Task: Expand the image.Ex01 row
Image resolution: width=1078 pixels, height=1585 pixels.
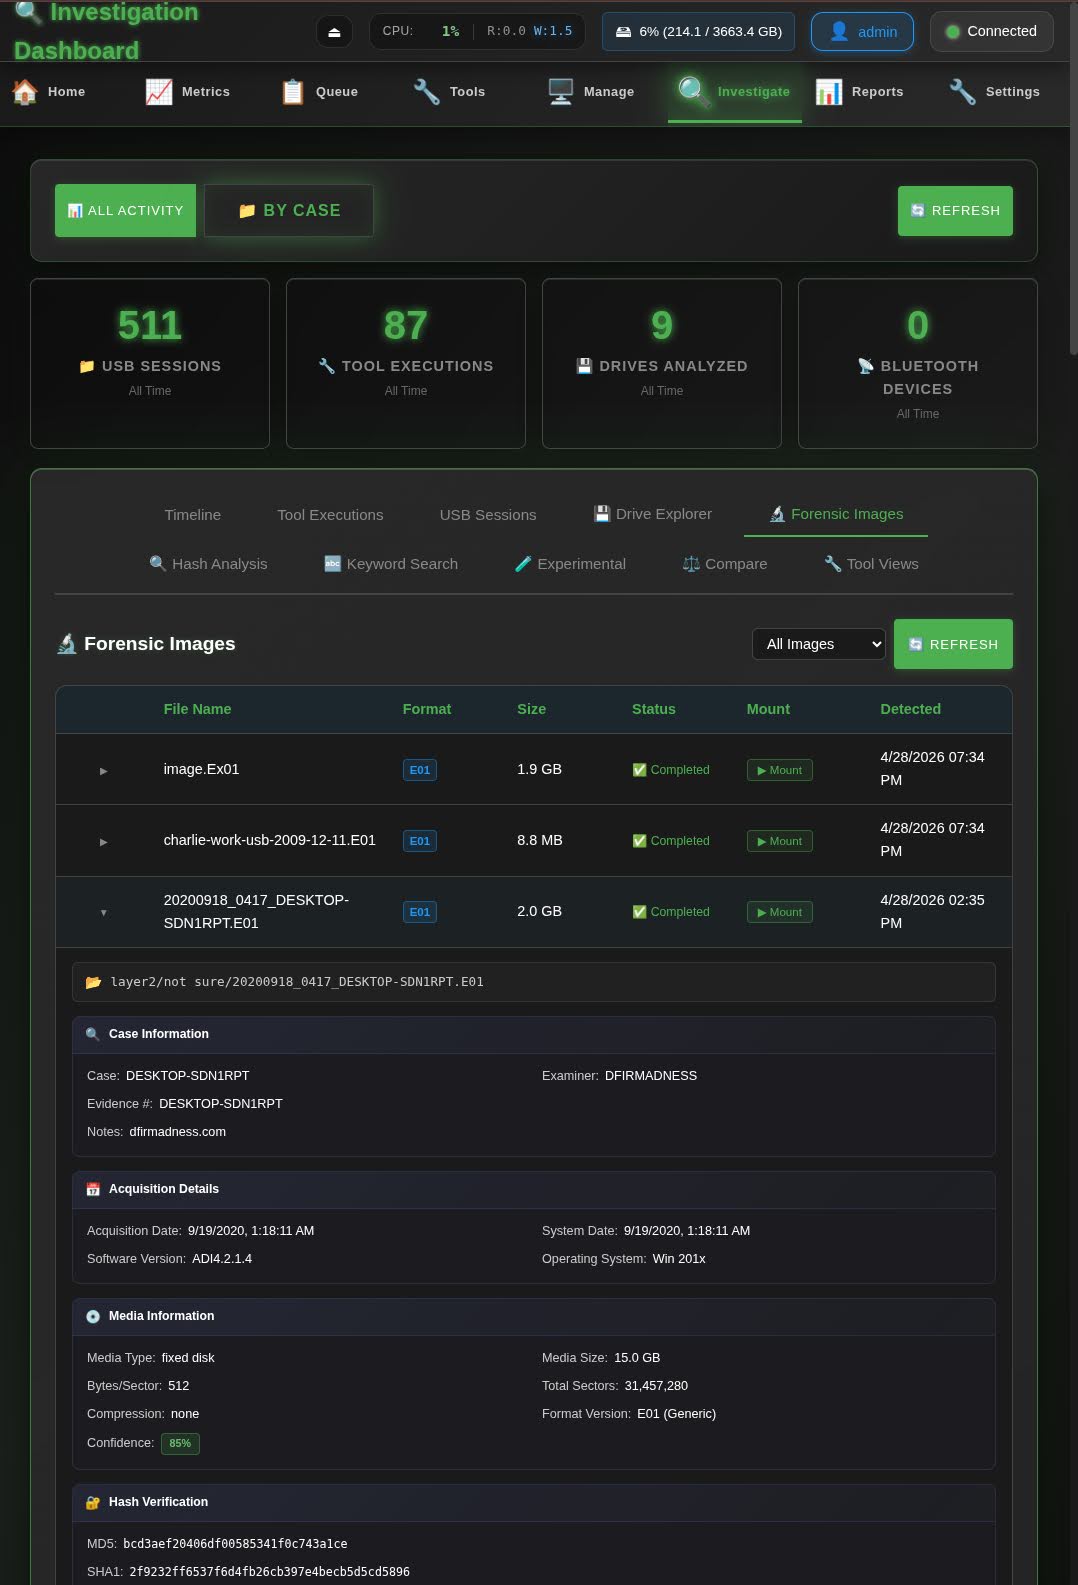Action: 103,771
